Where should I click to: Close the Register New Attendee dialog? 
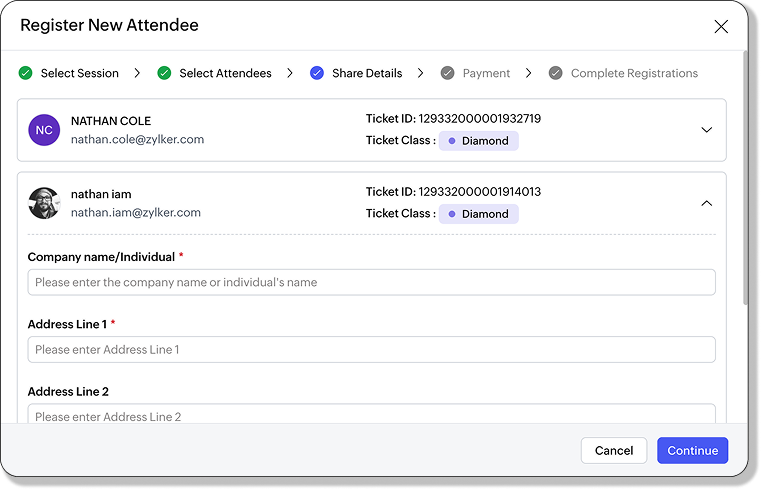point(721,27)
